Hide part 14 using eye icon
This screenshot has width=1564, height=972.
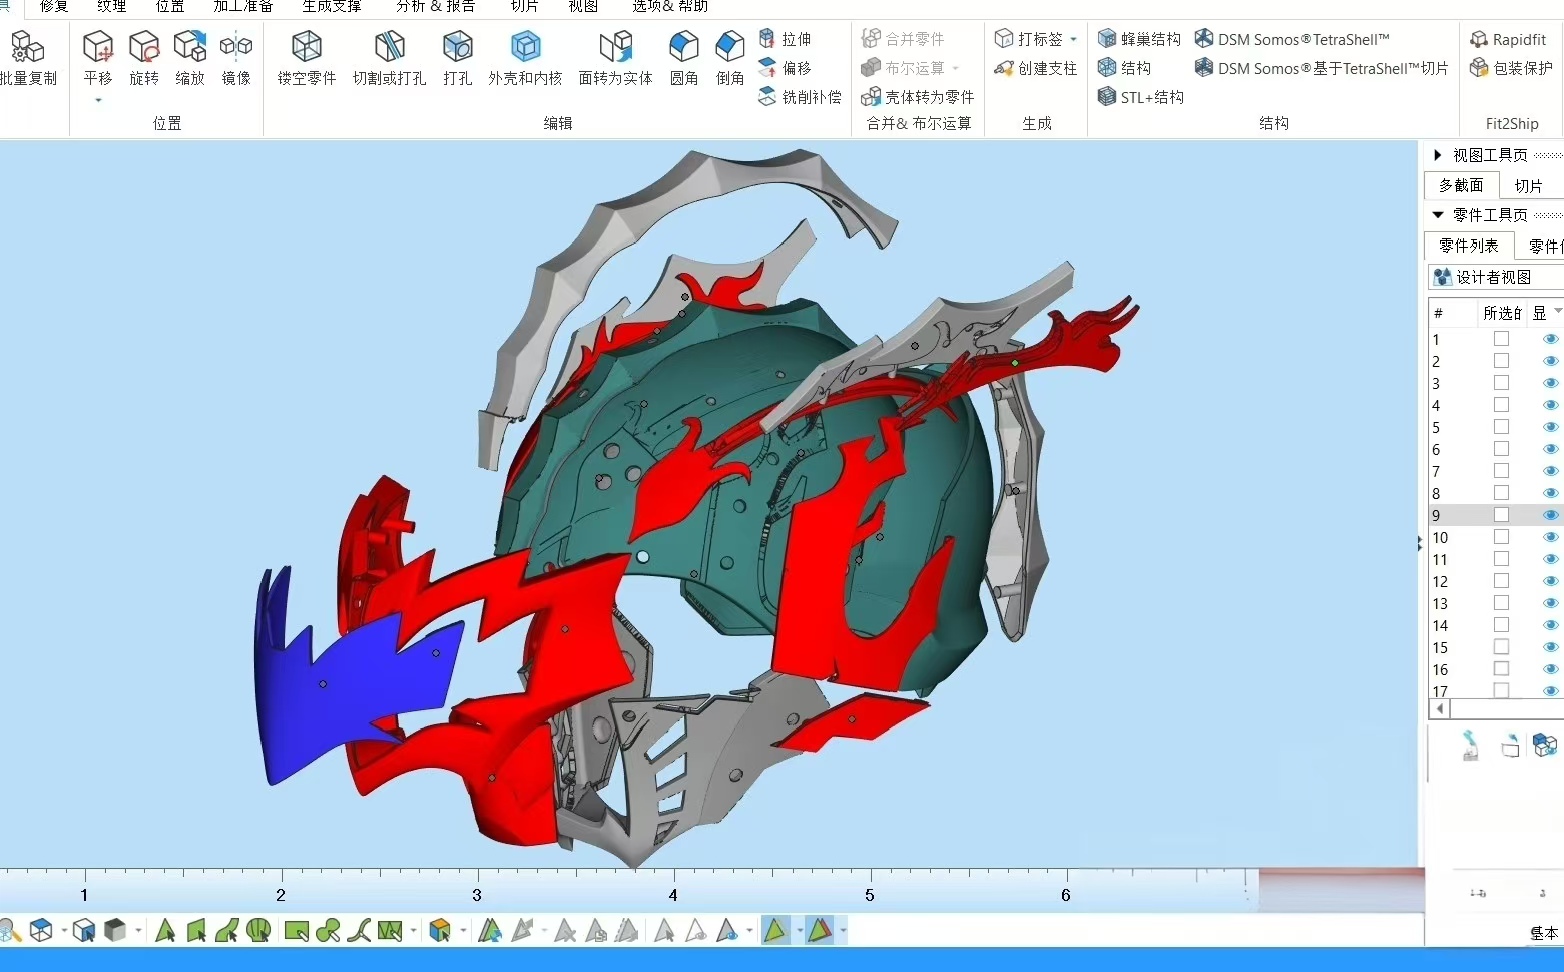pos(1550,625)
